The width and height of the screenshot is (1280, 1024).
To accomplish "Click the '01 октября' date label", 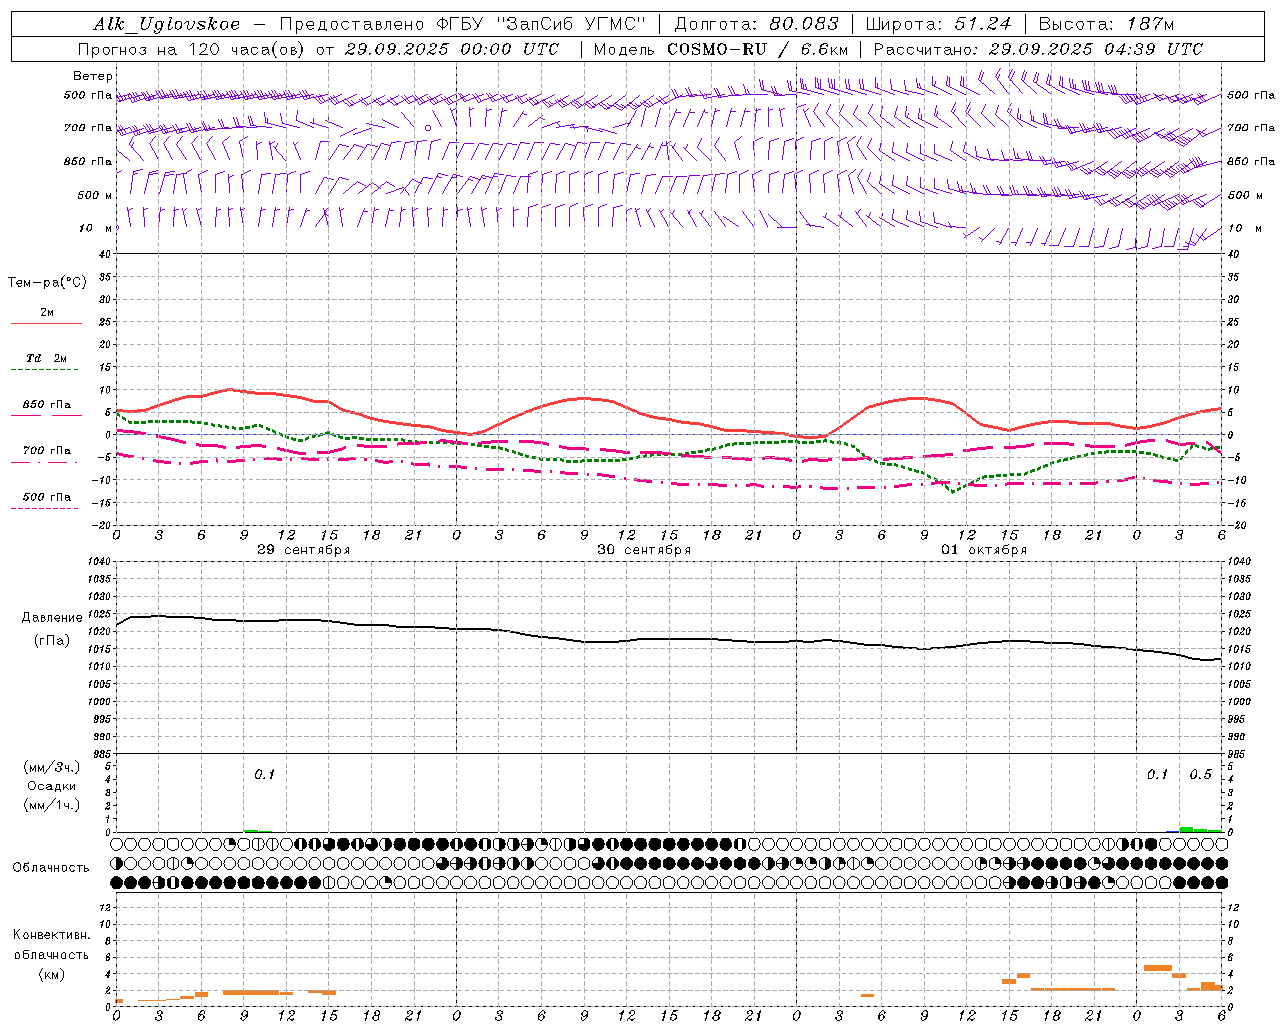I will coord(984,550).
